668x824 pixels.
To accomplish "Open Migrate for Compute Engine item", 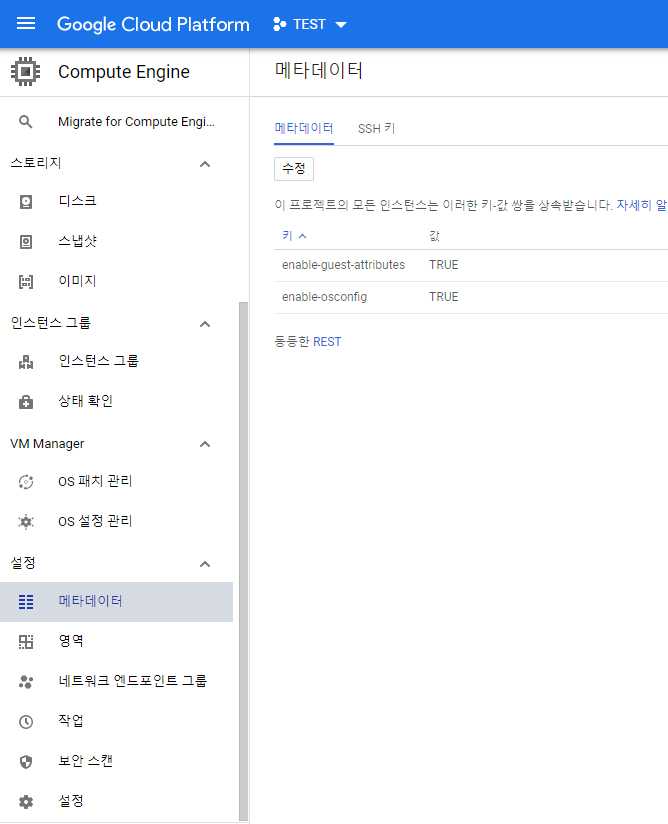I will pos(136,122).
